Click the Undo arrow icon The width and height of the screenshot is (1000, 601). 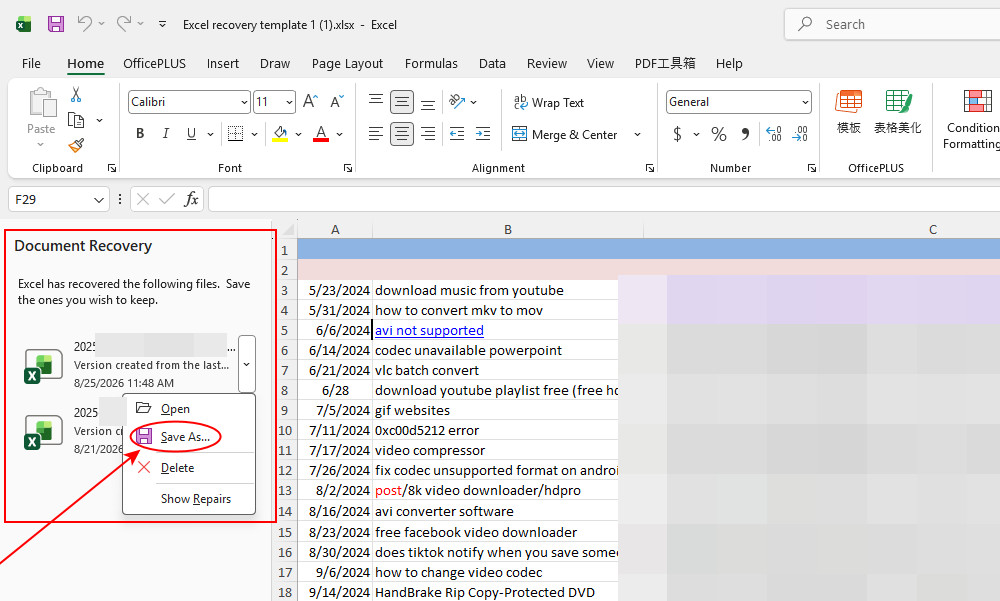click(x=84, y=24)
